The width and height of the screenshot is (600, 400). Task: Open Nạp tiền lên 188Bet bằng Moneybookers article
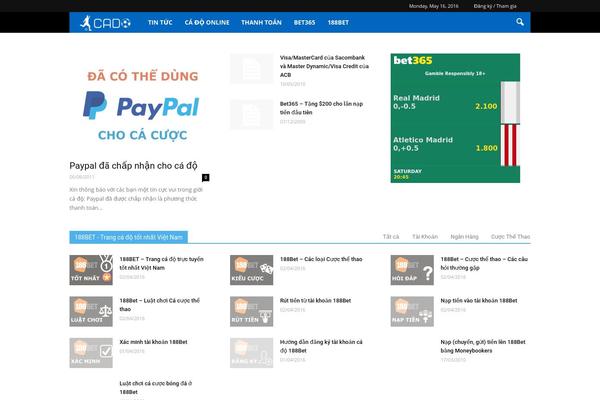[483, 346]
